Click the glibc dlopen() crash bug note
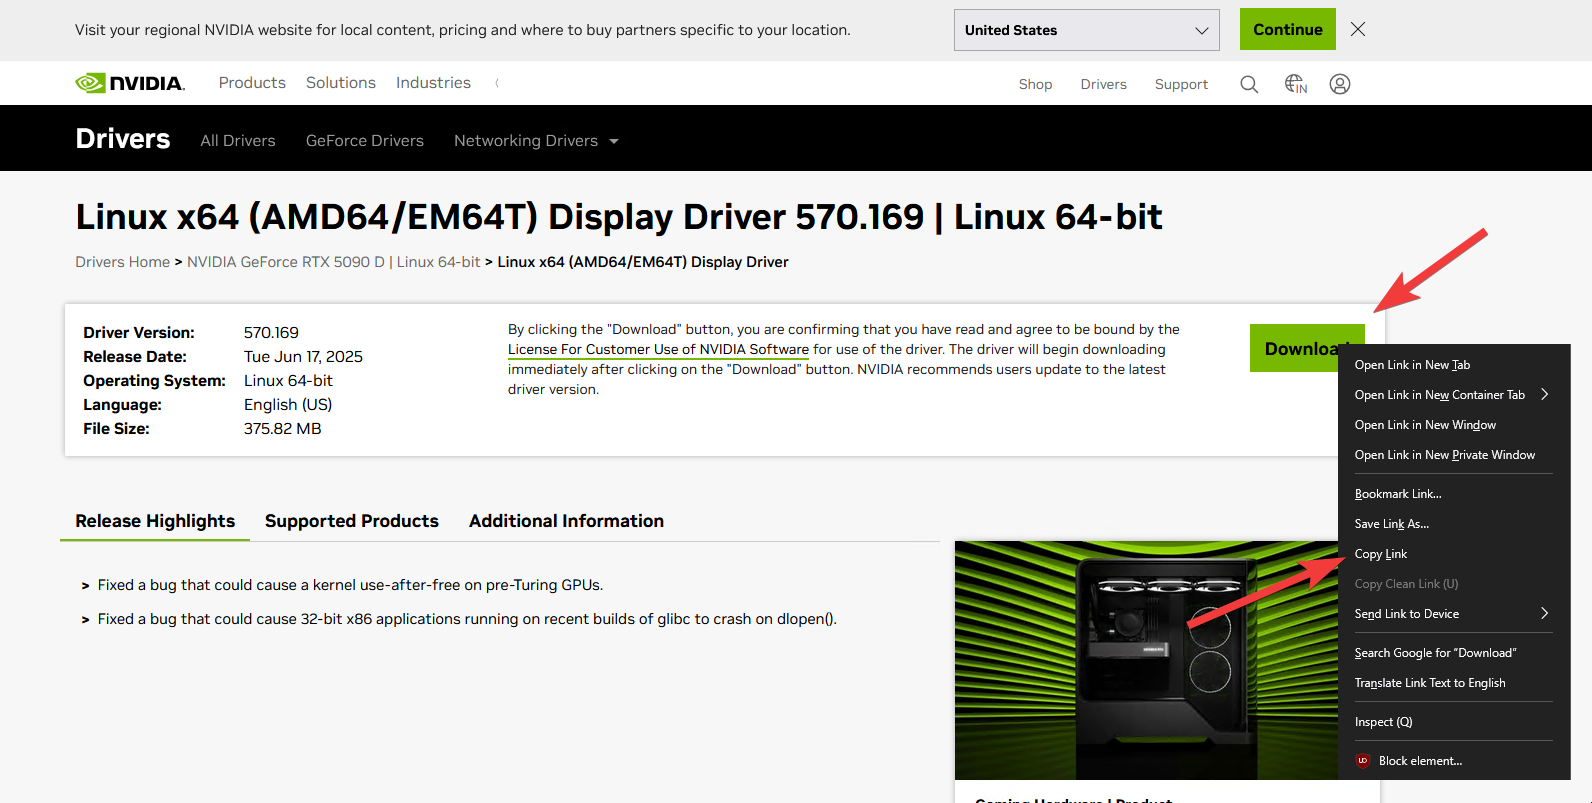The image size is (1592, 803). point(467,619)
